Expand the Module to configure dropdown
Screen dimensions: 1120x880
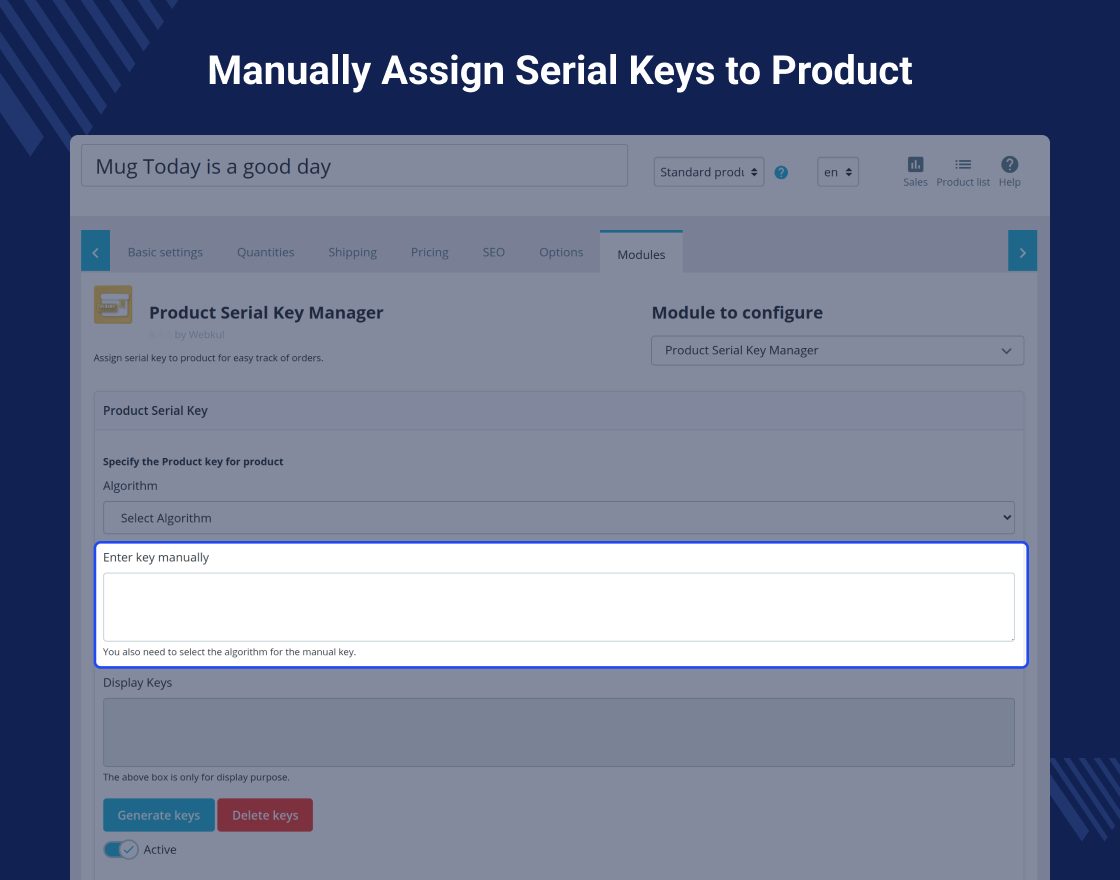[837, 351]
